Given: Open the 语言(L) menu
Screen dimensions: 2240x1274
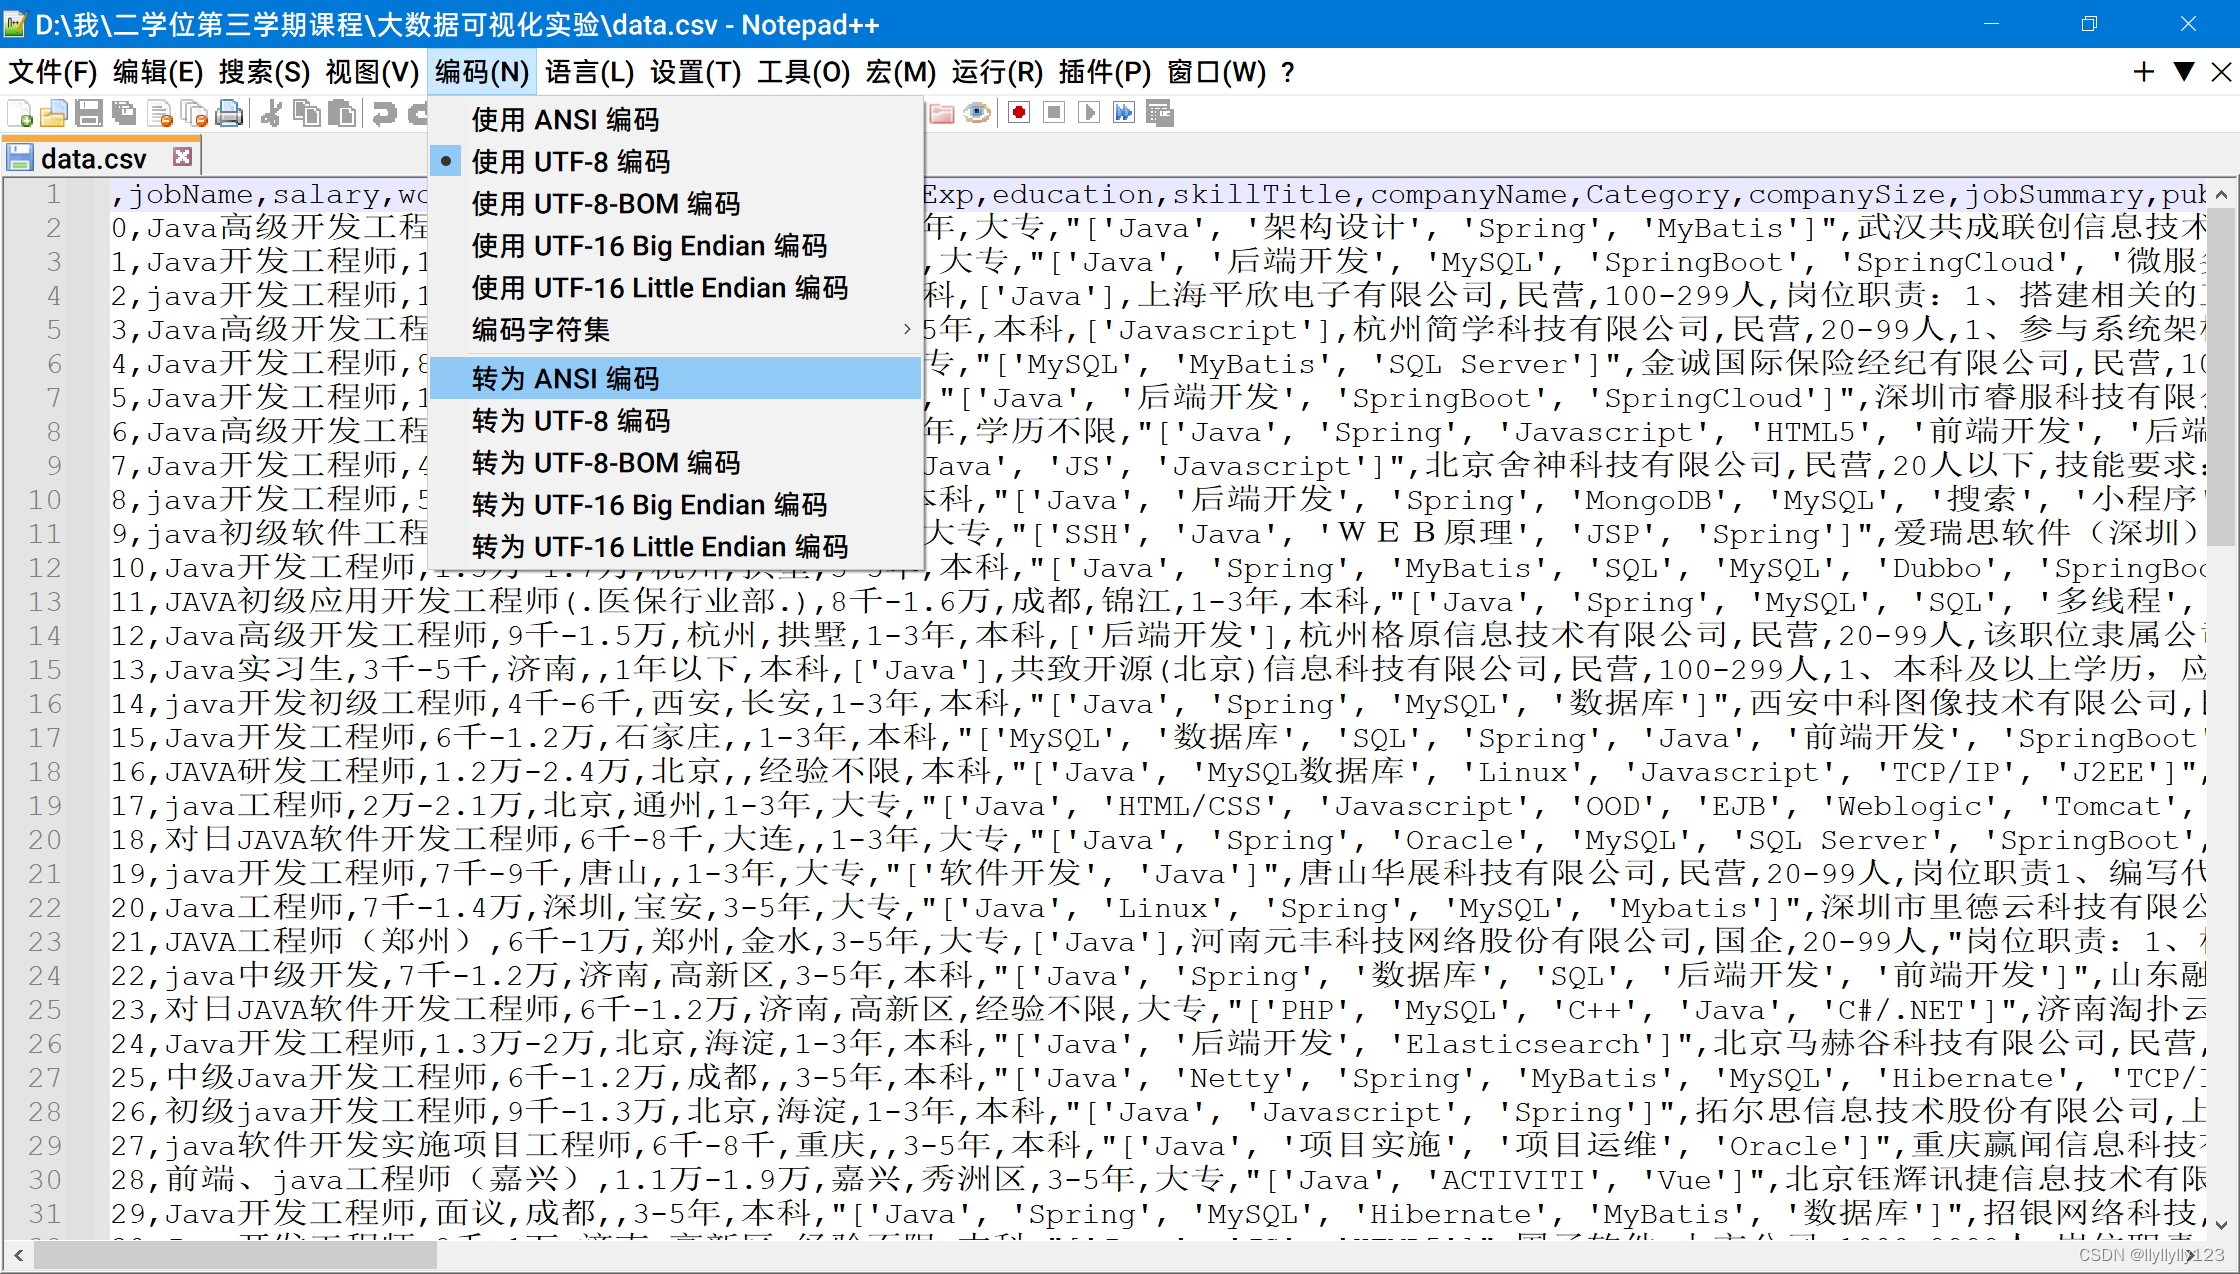Looking at the screenshot, I should pyautogui.click(x=588, y=71).
